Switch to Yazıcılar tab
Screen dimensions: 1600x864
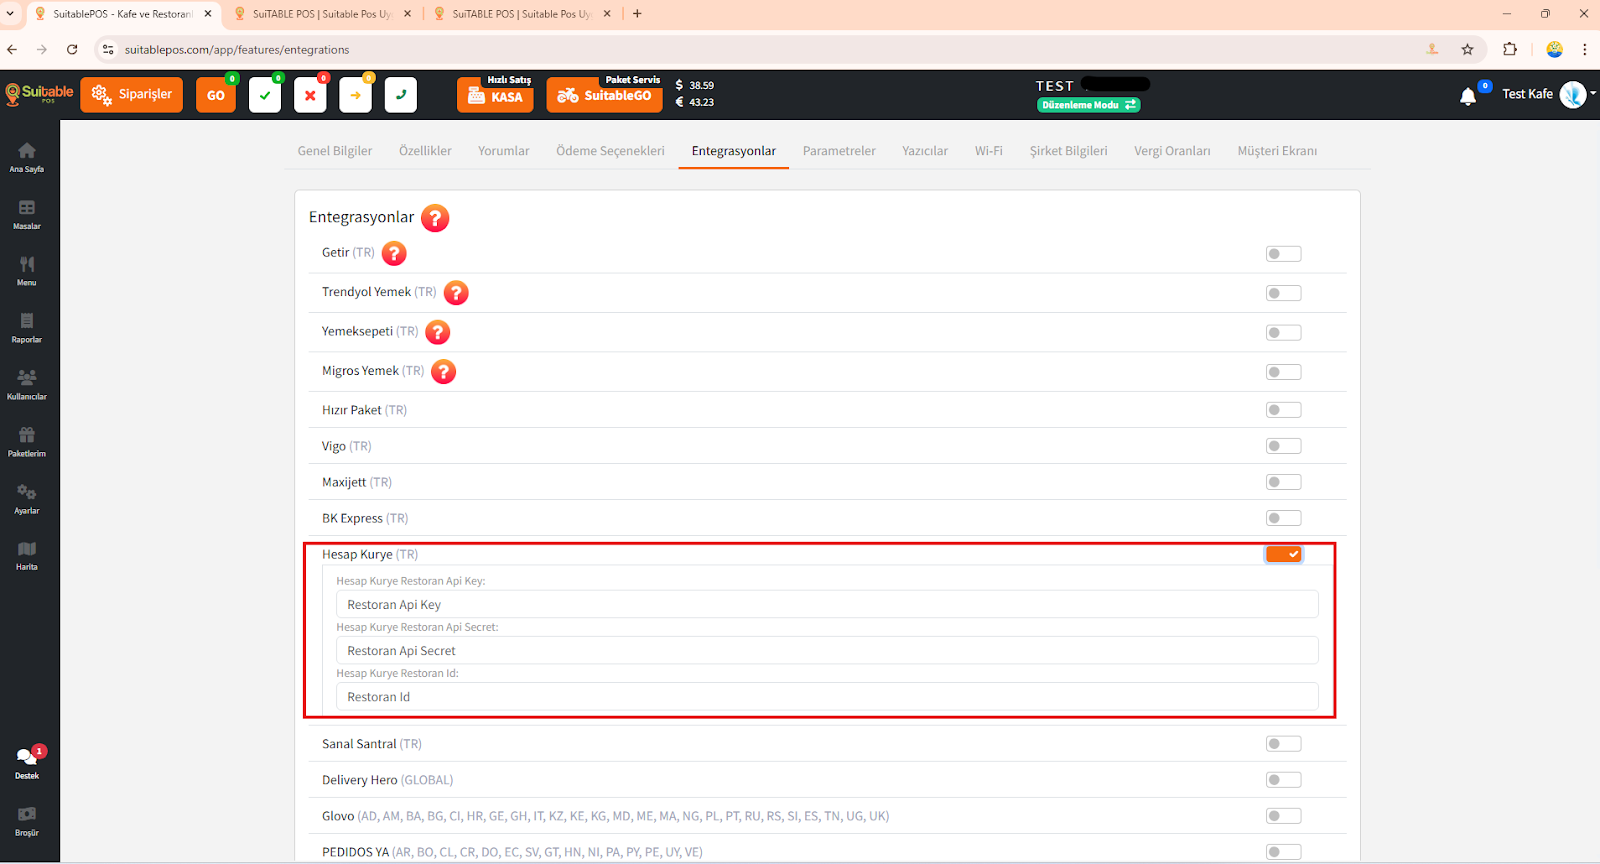click(925, 151)
